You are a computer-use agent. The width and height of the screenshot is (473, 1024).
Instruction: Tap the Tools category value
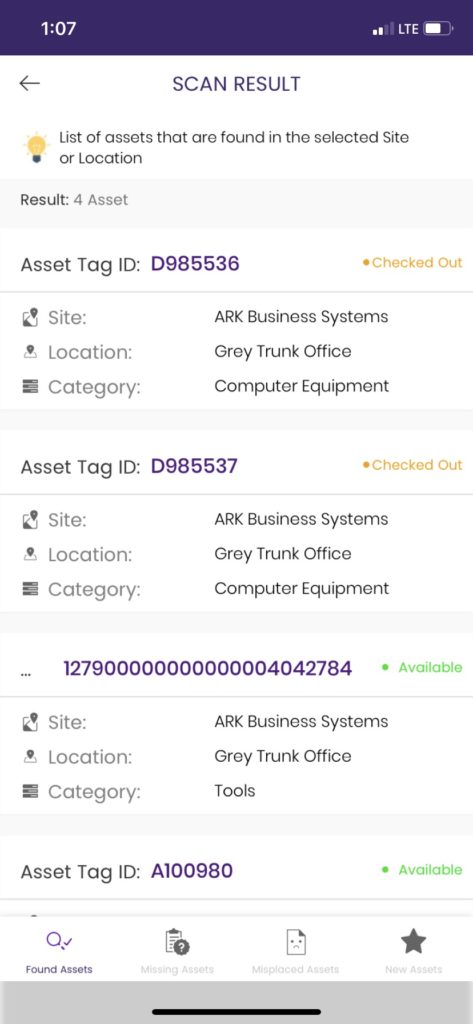(235, 791)
